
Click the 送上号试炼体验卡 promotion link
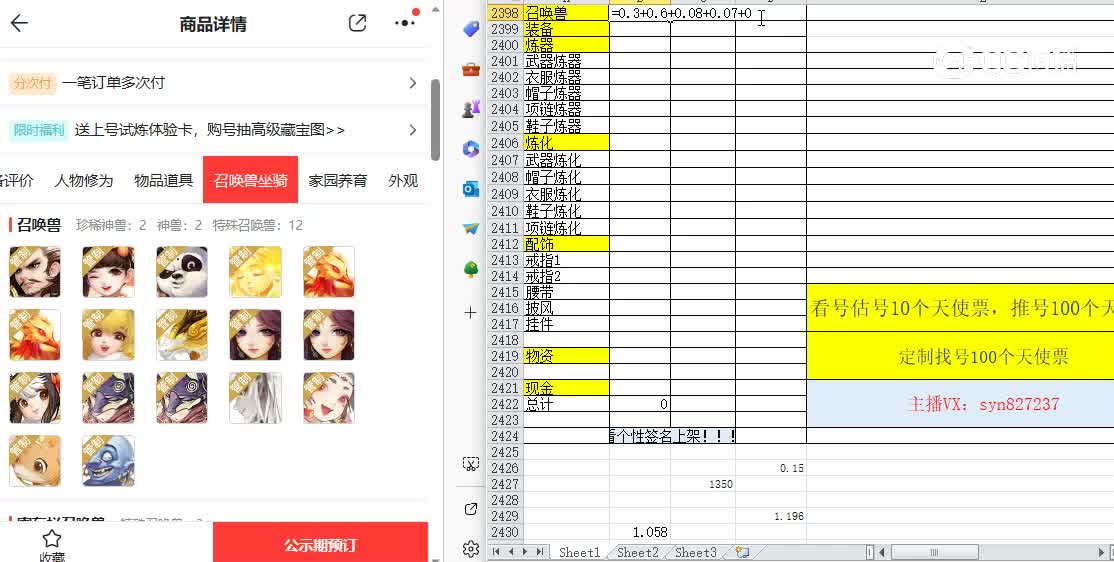coord(210,130)
